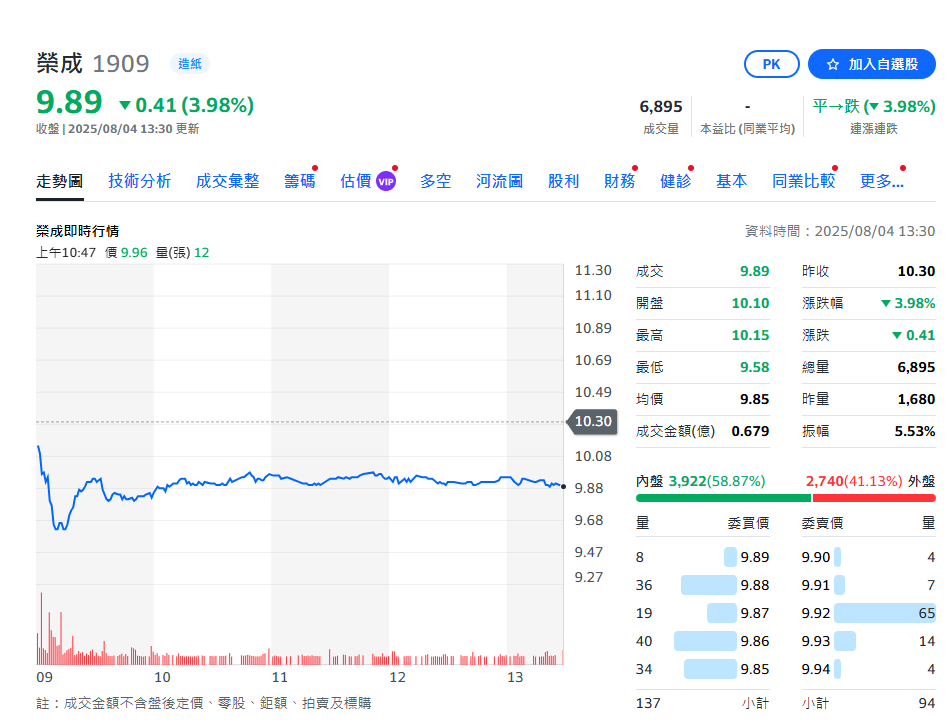
Task: Click the 昨量 value 1,680
Action: (916, 399)
